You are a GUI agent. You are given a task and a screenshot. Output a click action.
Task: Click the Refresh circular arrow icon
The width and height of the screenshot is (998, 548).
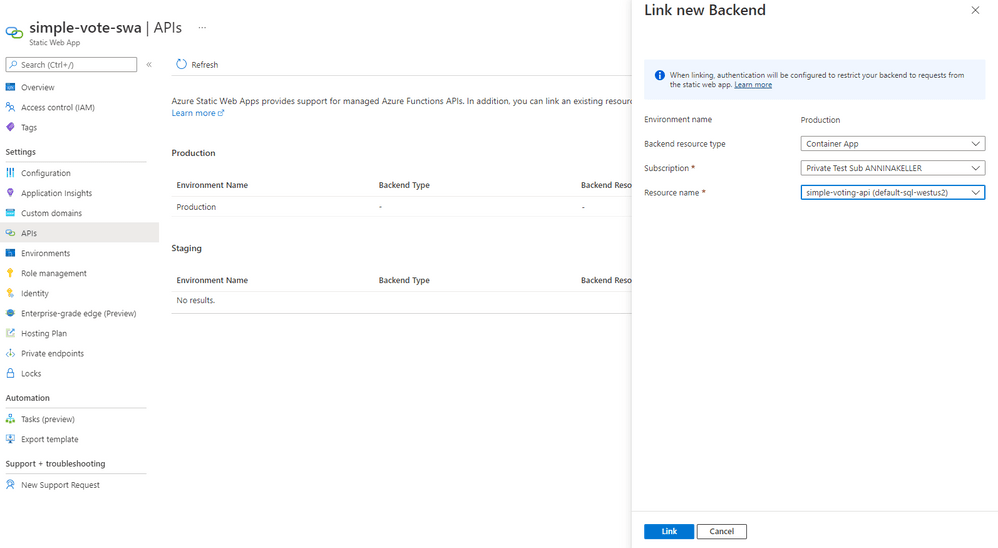pos(181,64)
